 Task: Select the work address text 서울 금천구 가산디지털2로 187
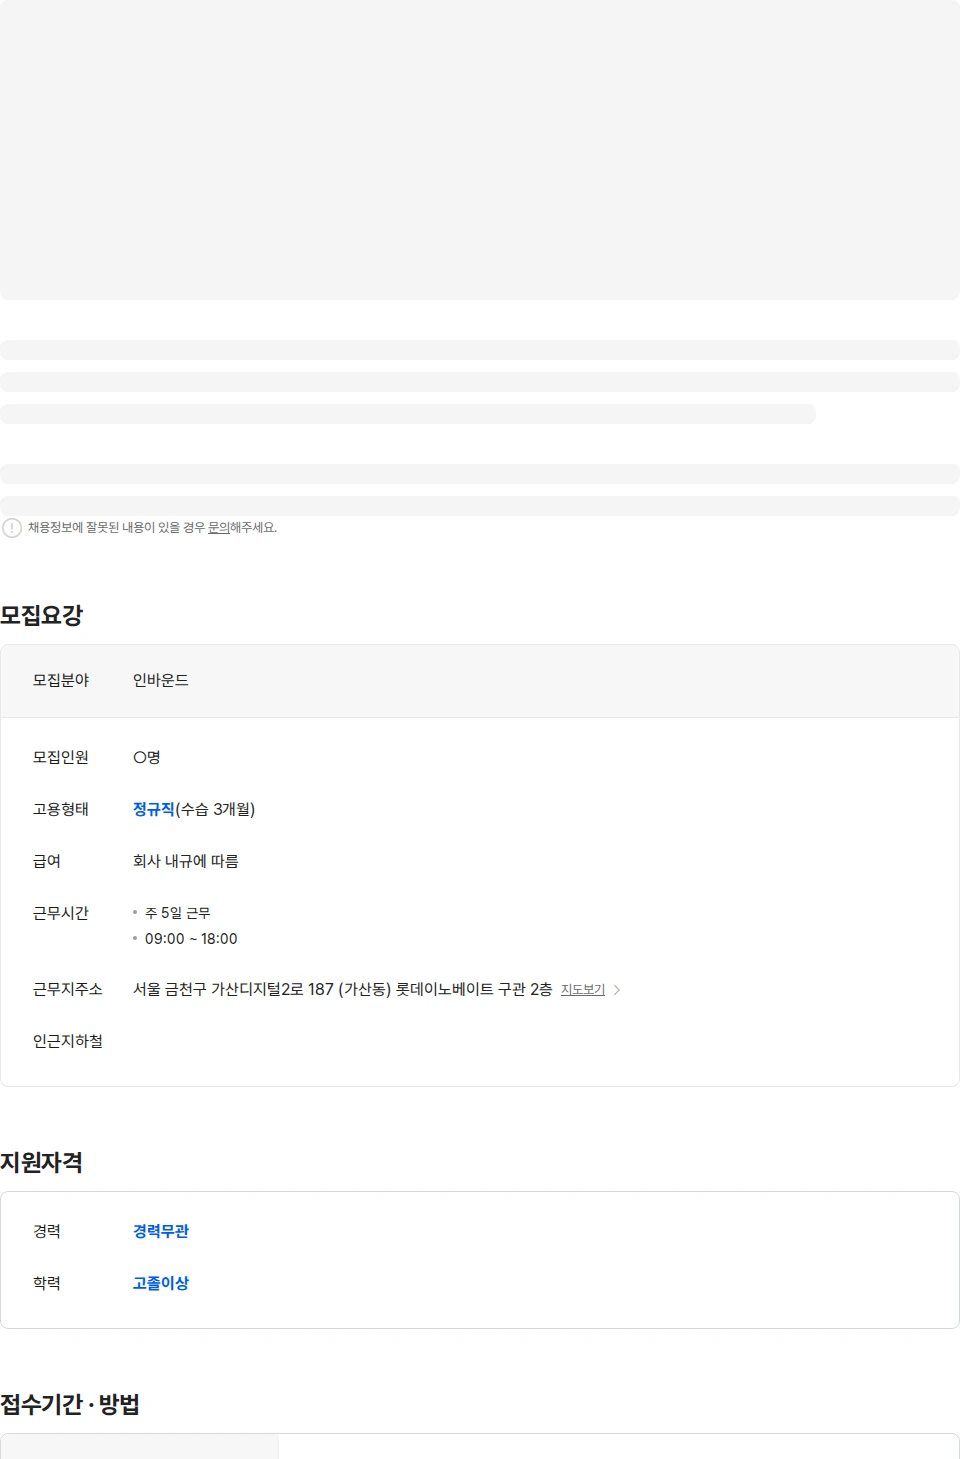(x=233, y=989)
